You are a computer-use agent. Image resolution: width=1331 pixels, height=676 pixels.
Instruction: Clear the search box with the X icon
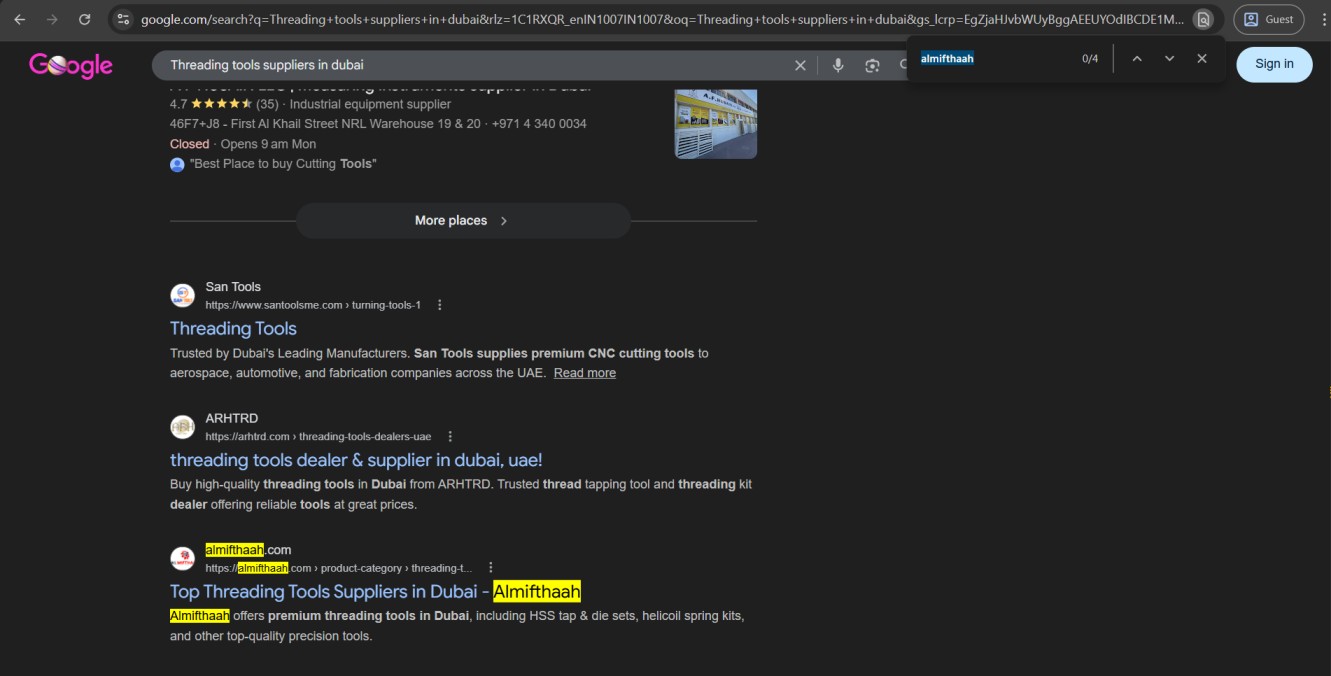click(800, 65)
